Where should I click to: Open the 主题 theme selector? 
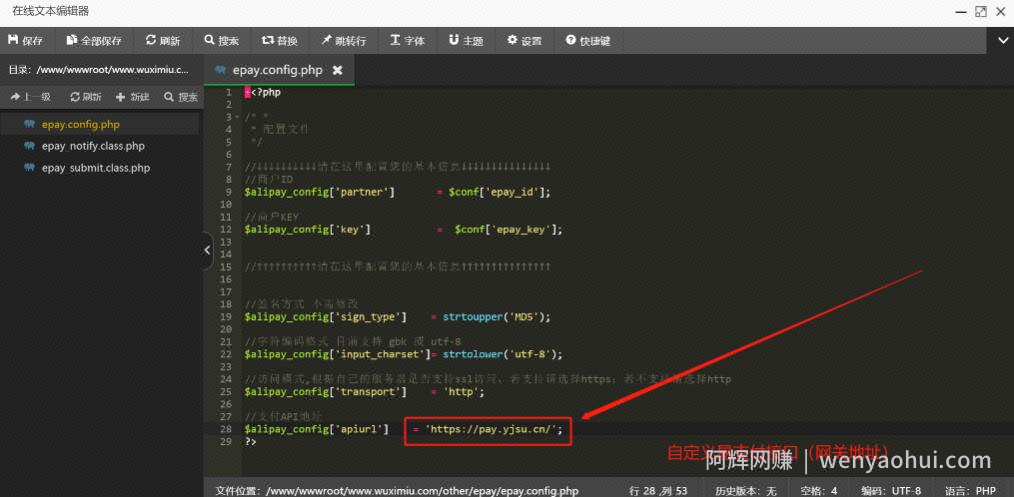point(466,41)
